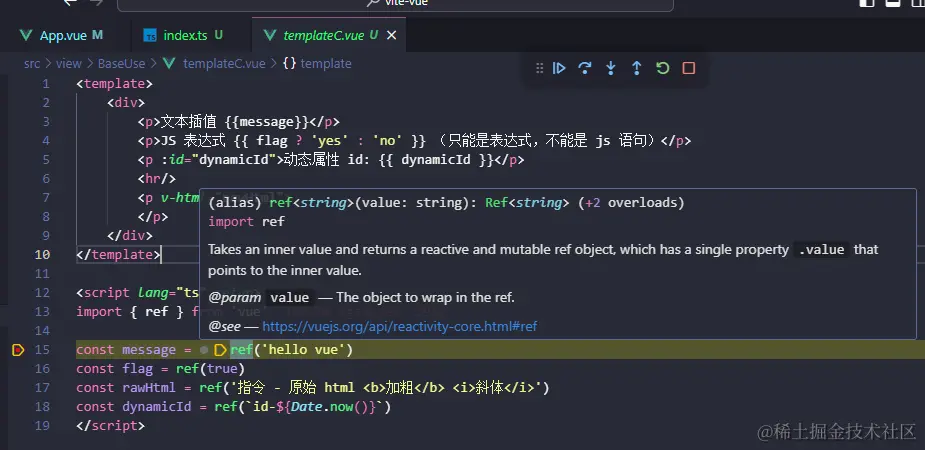
Task: Open the BaseUse breadcrumb folder
Action: click(x=121, y=64)
